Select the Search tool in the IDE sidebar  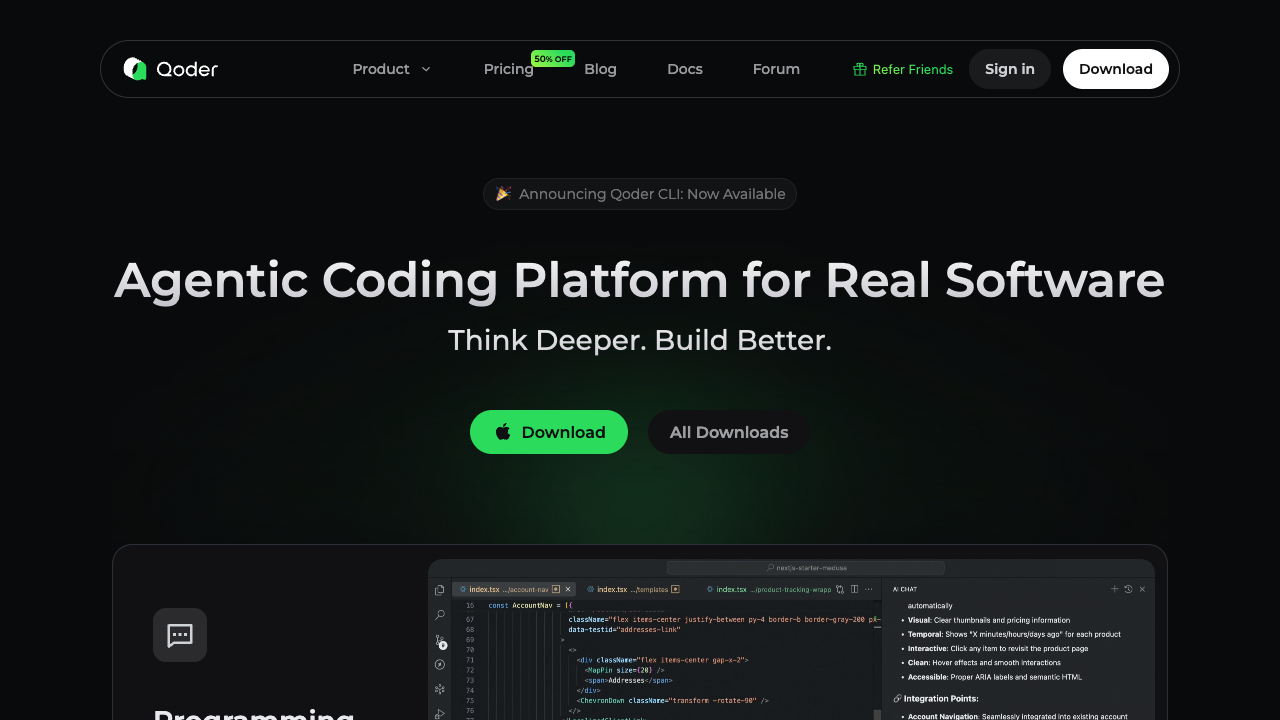439,614
